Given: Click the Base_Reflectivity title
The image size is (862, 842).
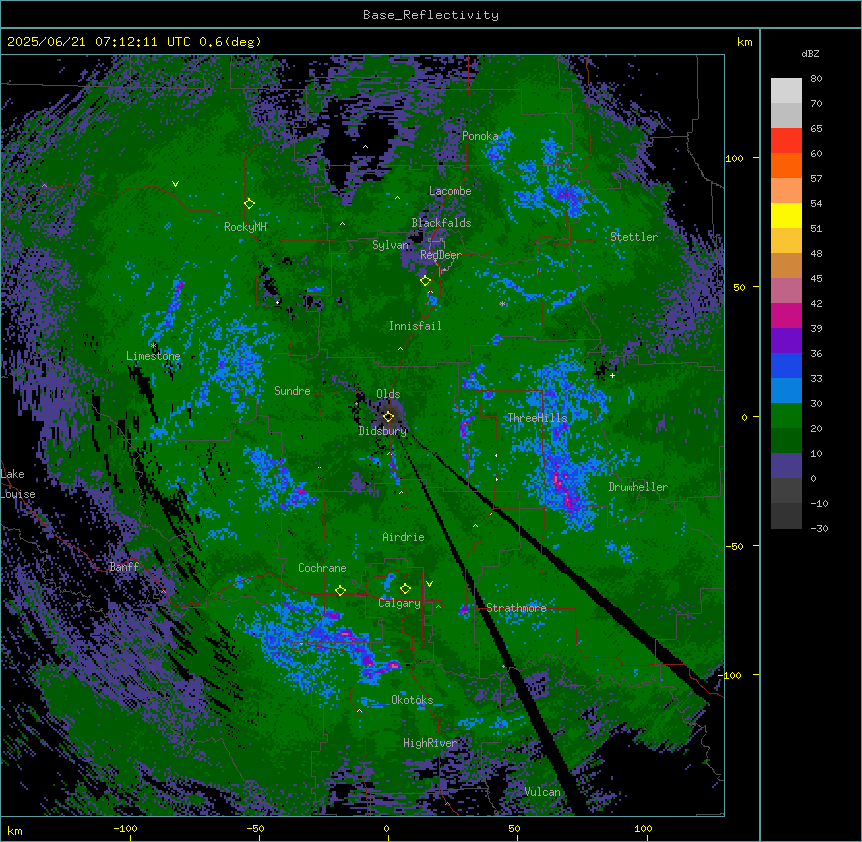Looking at the screenshot, I should [x=431, y=15].
